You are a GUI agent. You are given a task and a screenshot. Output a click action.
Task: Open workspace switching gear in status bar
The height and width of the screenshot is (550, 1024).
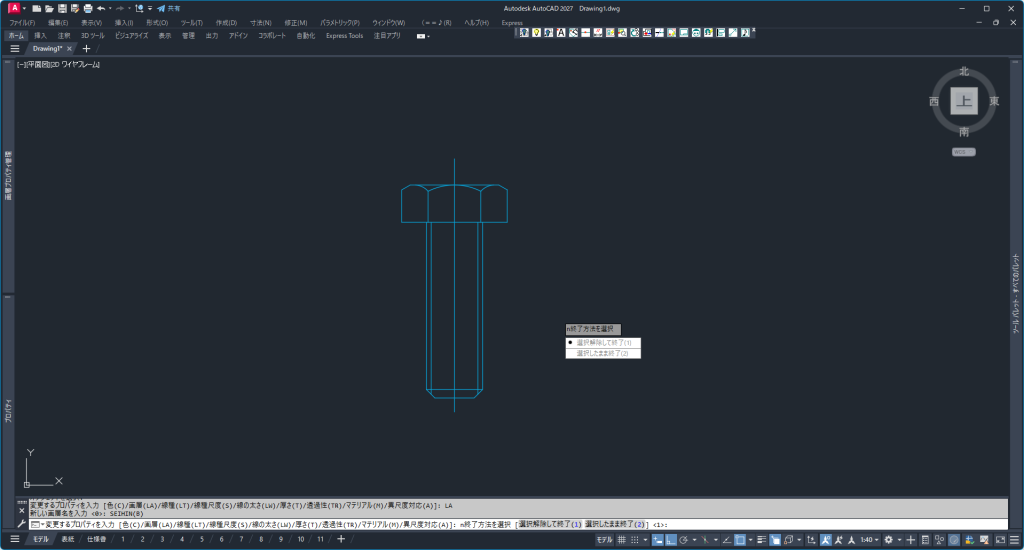coord(888,540)
